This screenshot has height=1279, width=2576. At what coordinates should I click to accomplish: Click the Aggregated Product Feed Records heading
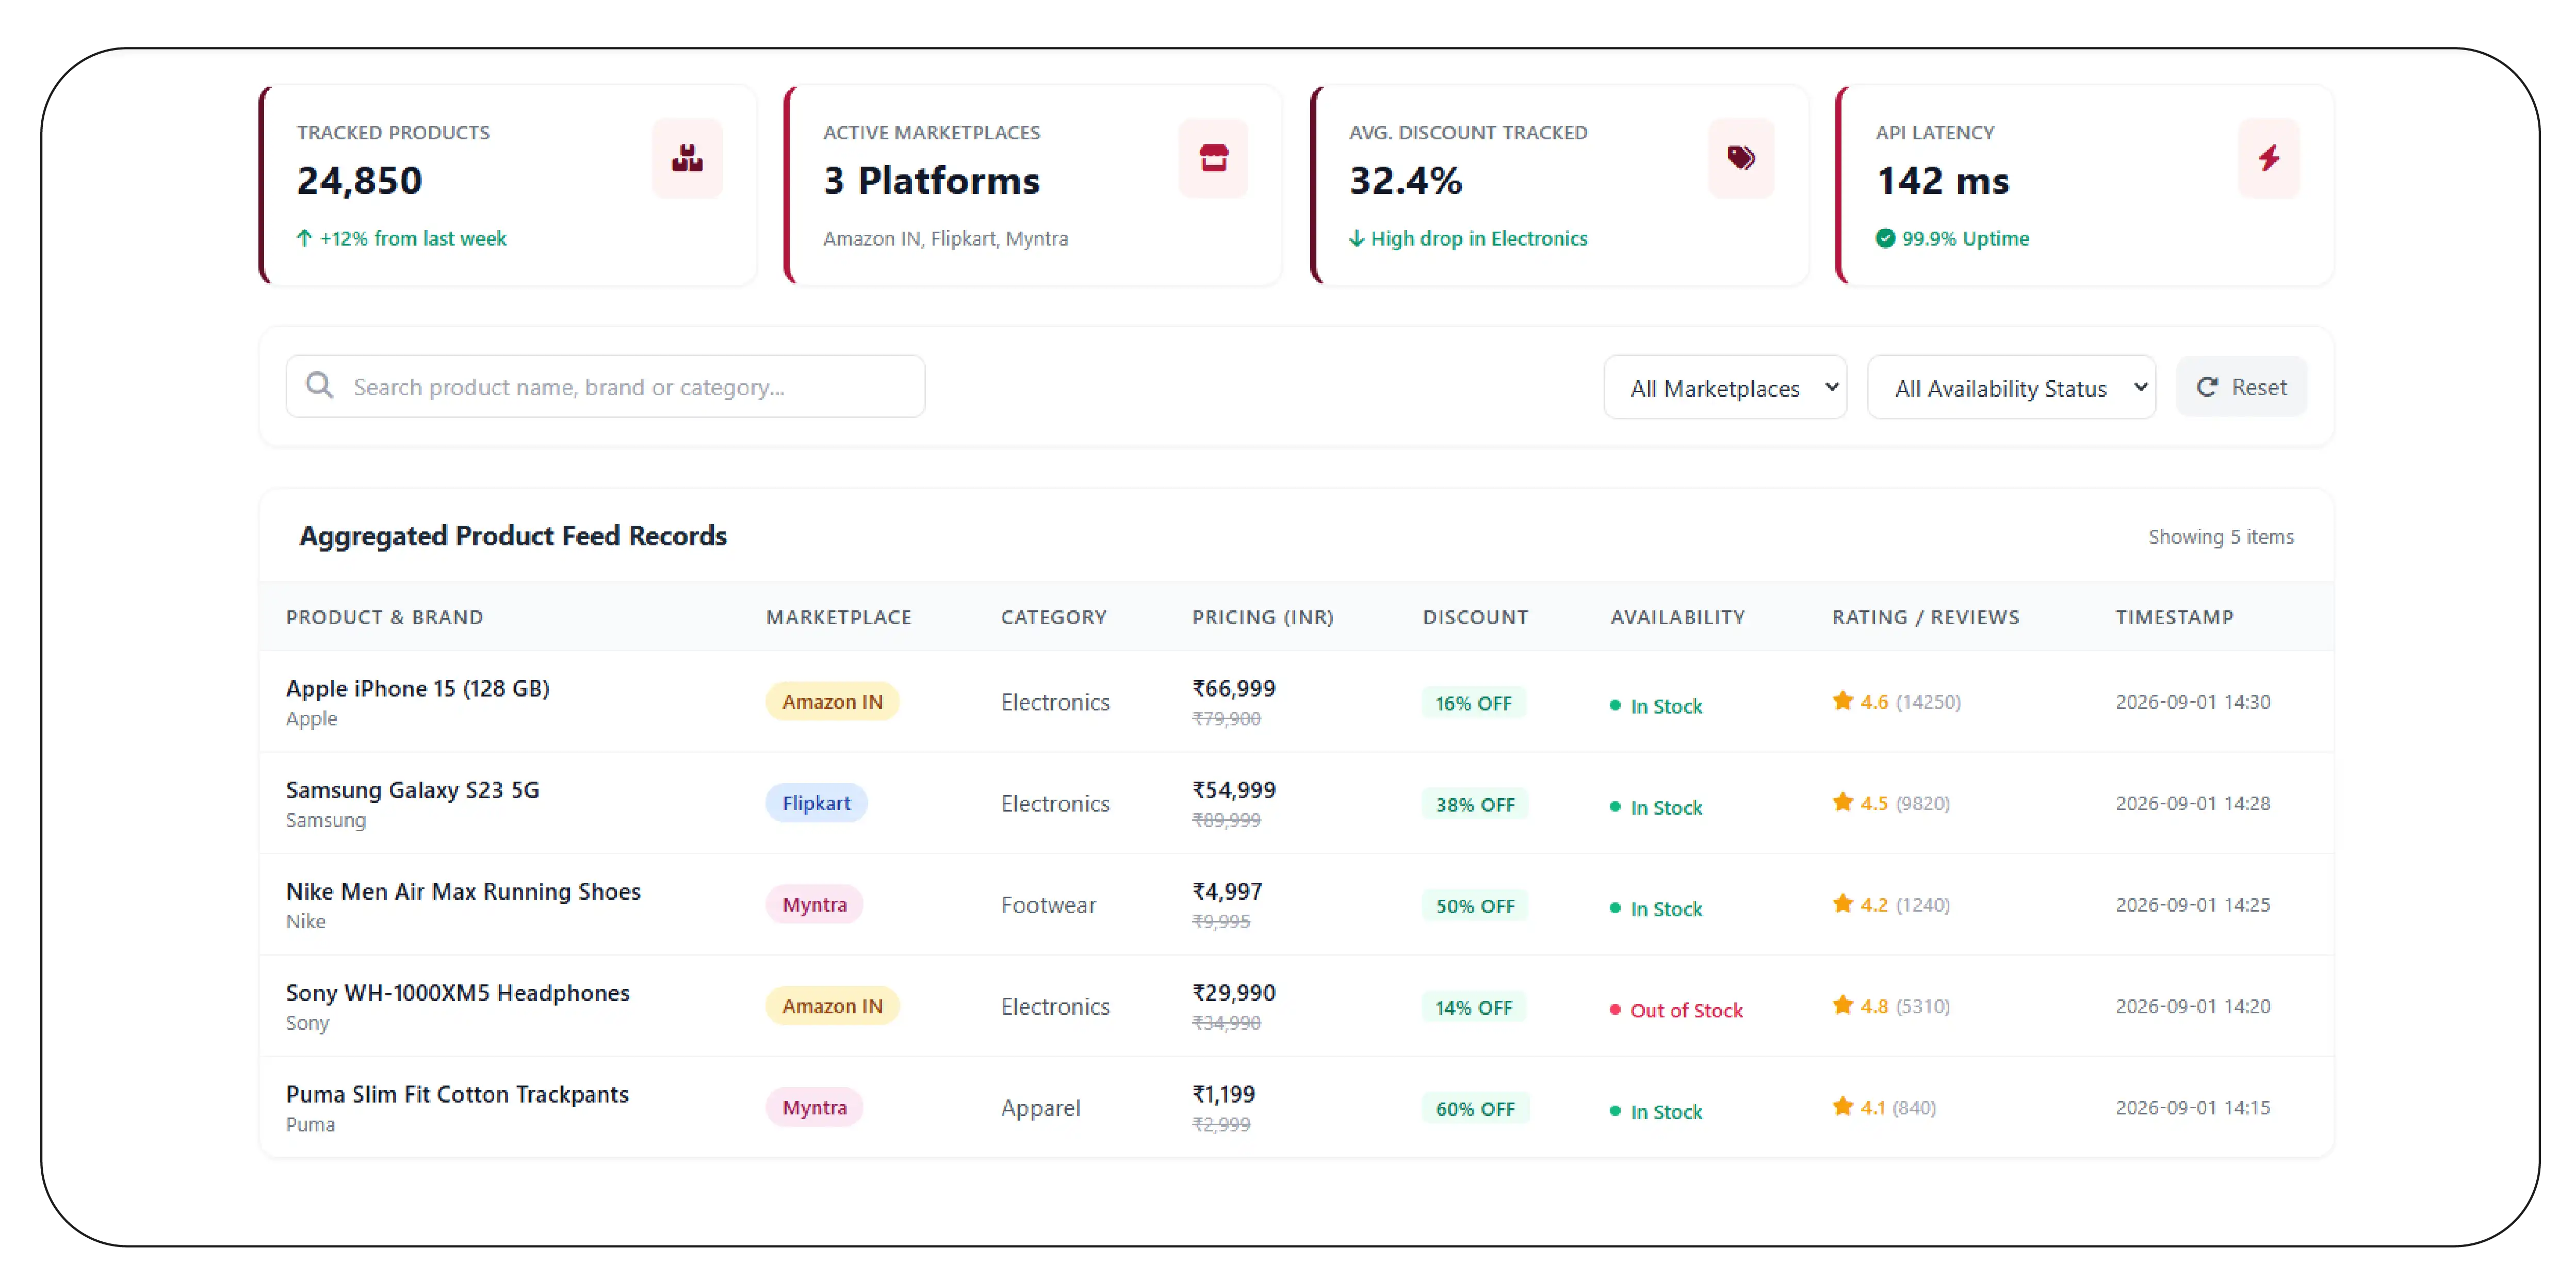tap(513, 536)
